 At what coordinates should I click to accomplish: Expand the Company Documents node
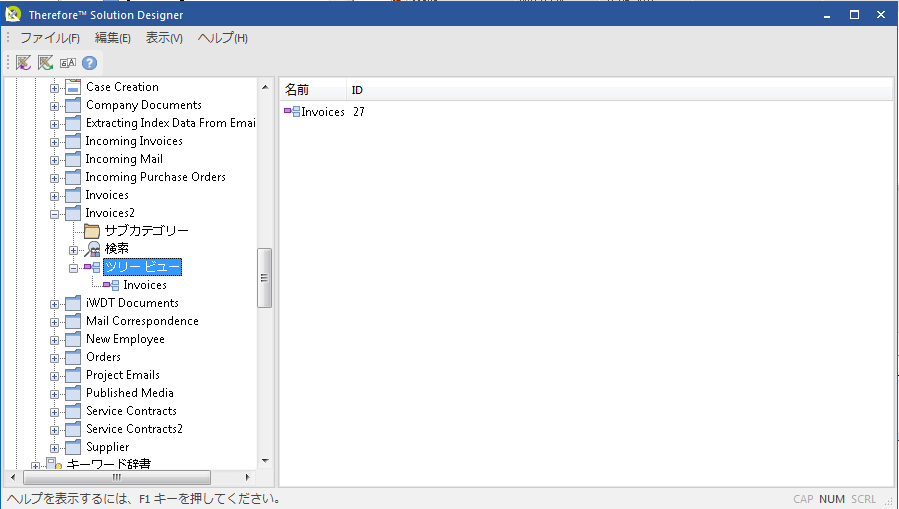(54, 106)
